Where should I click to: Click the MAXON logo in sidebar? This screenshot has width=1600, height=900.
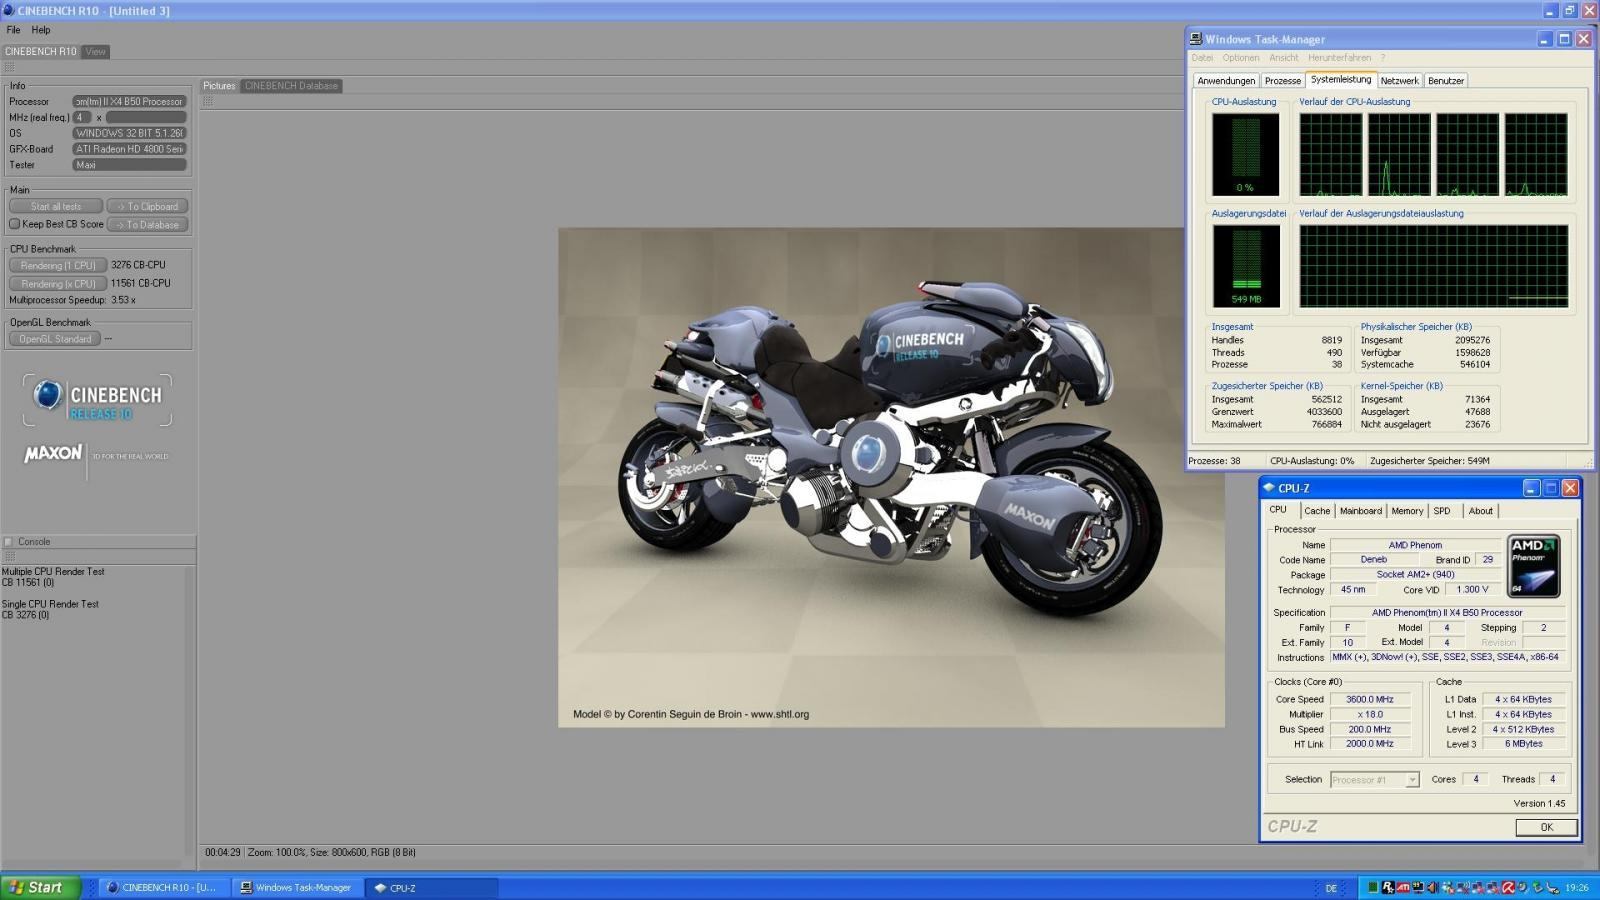point(53,454)
